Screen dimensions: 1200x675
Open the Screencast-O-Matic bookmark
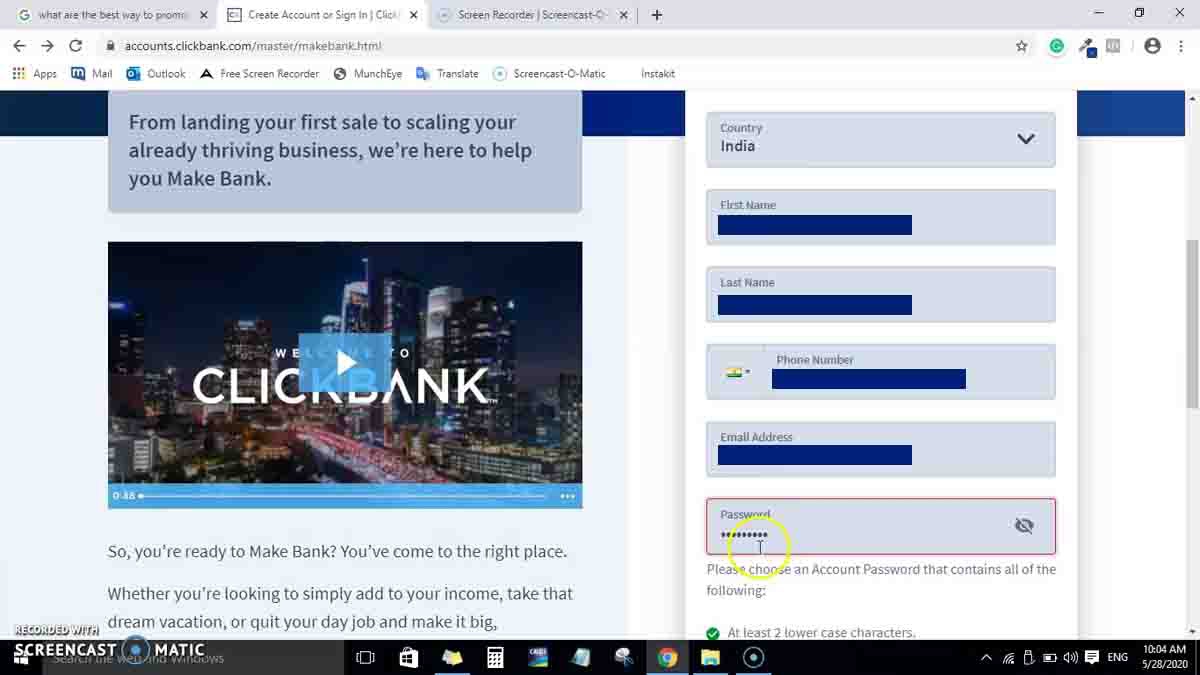click(x=549, y=74)
